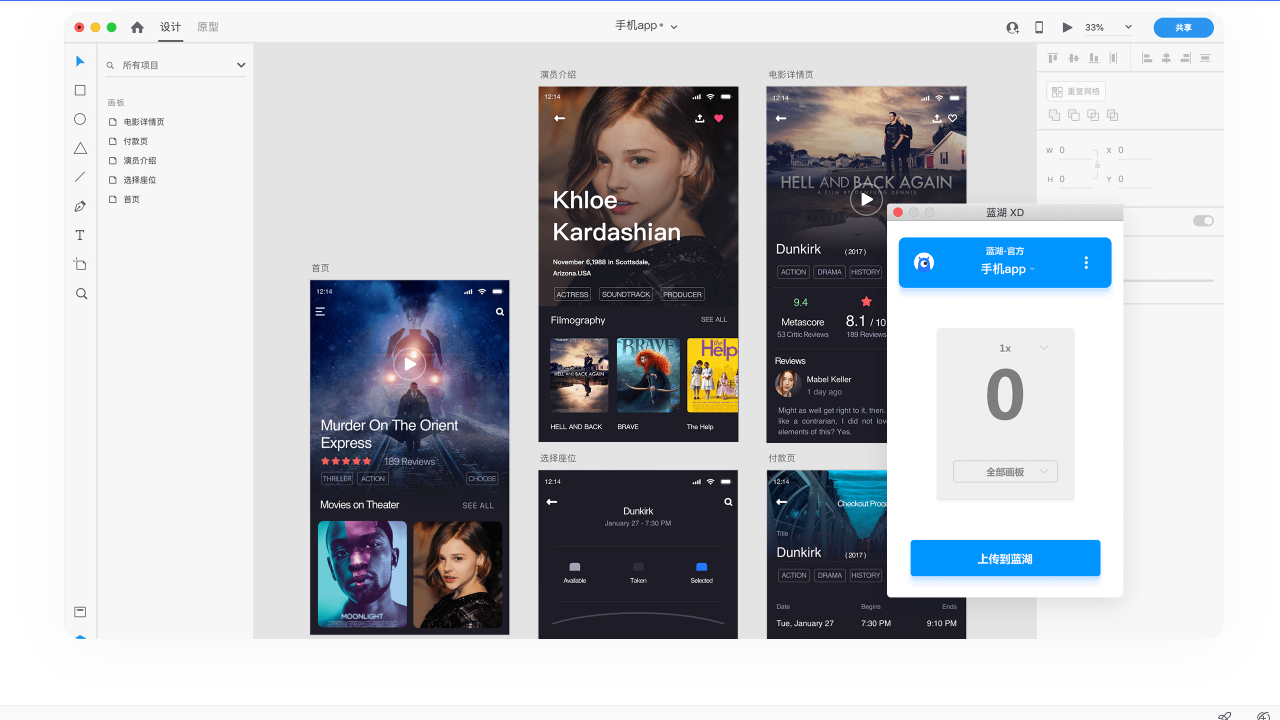Open the mobile device preview icon
Screen dimensions: 1280x720
point(1039,27)
